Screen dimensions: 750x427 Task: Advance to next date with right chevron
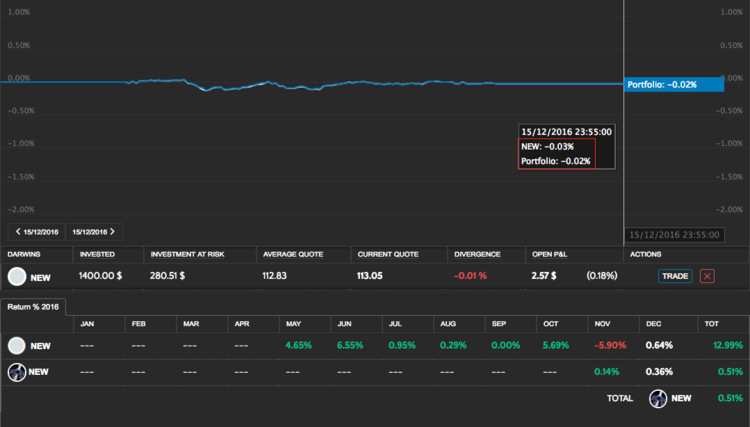(x=112, y=232)
